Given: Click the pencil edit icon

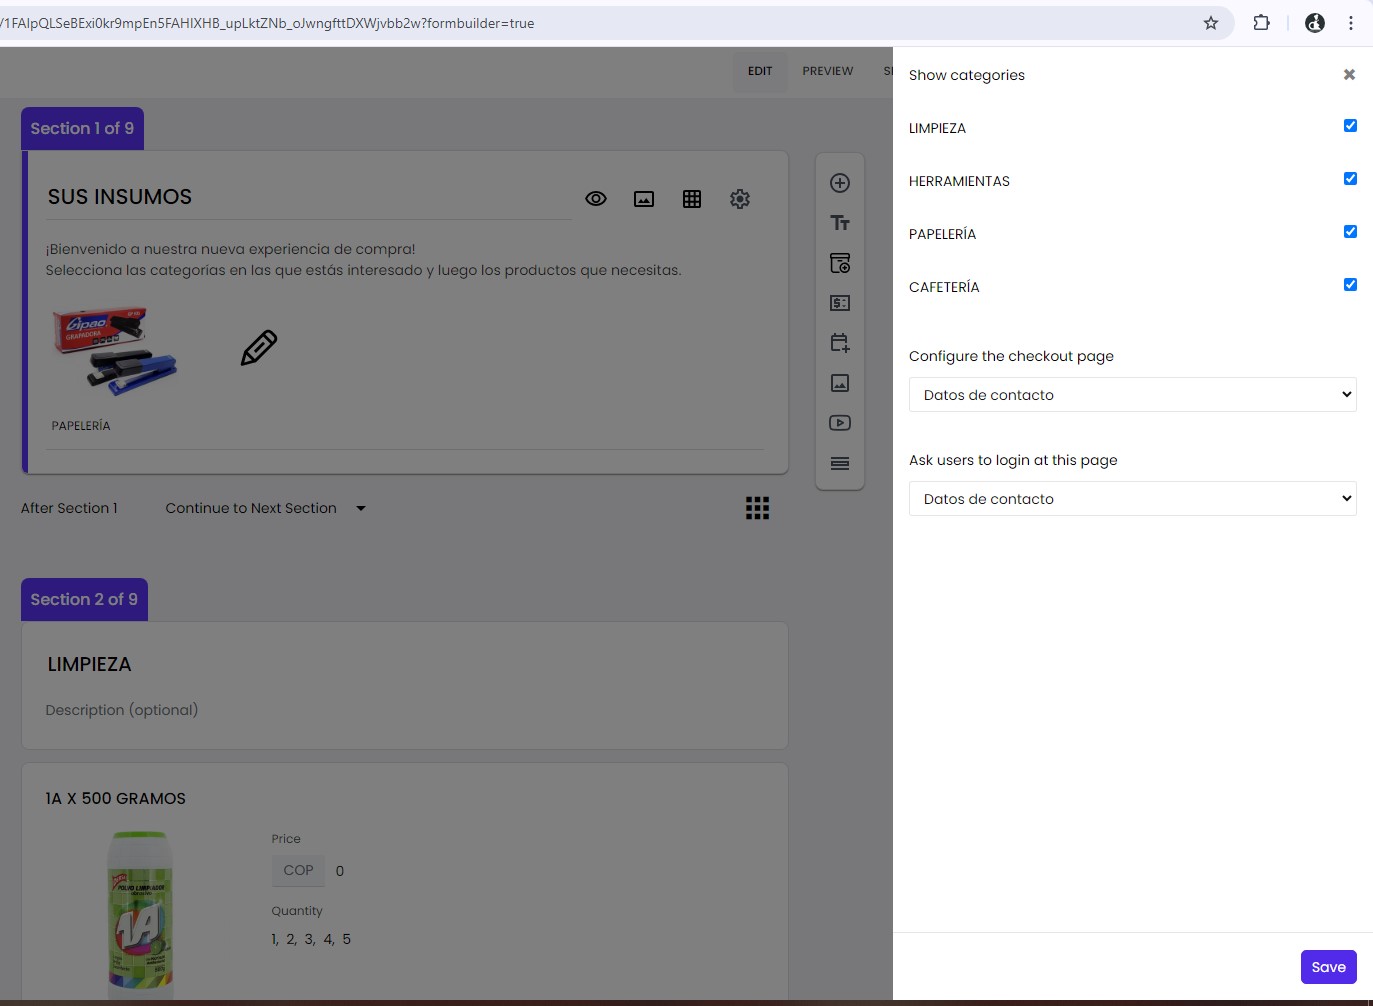Looking at the screenshot, I should point(259,348).
